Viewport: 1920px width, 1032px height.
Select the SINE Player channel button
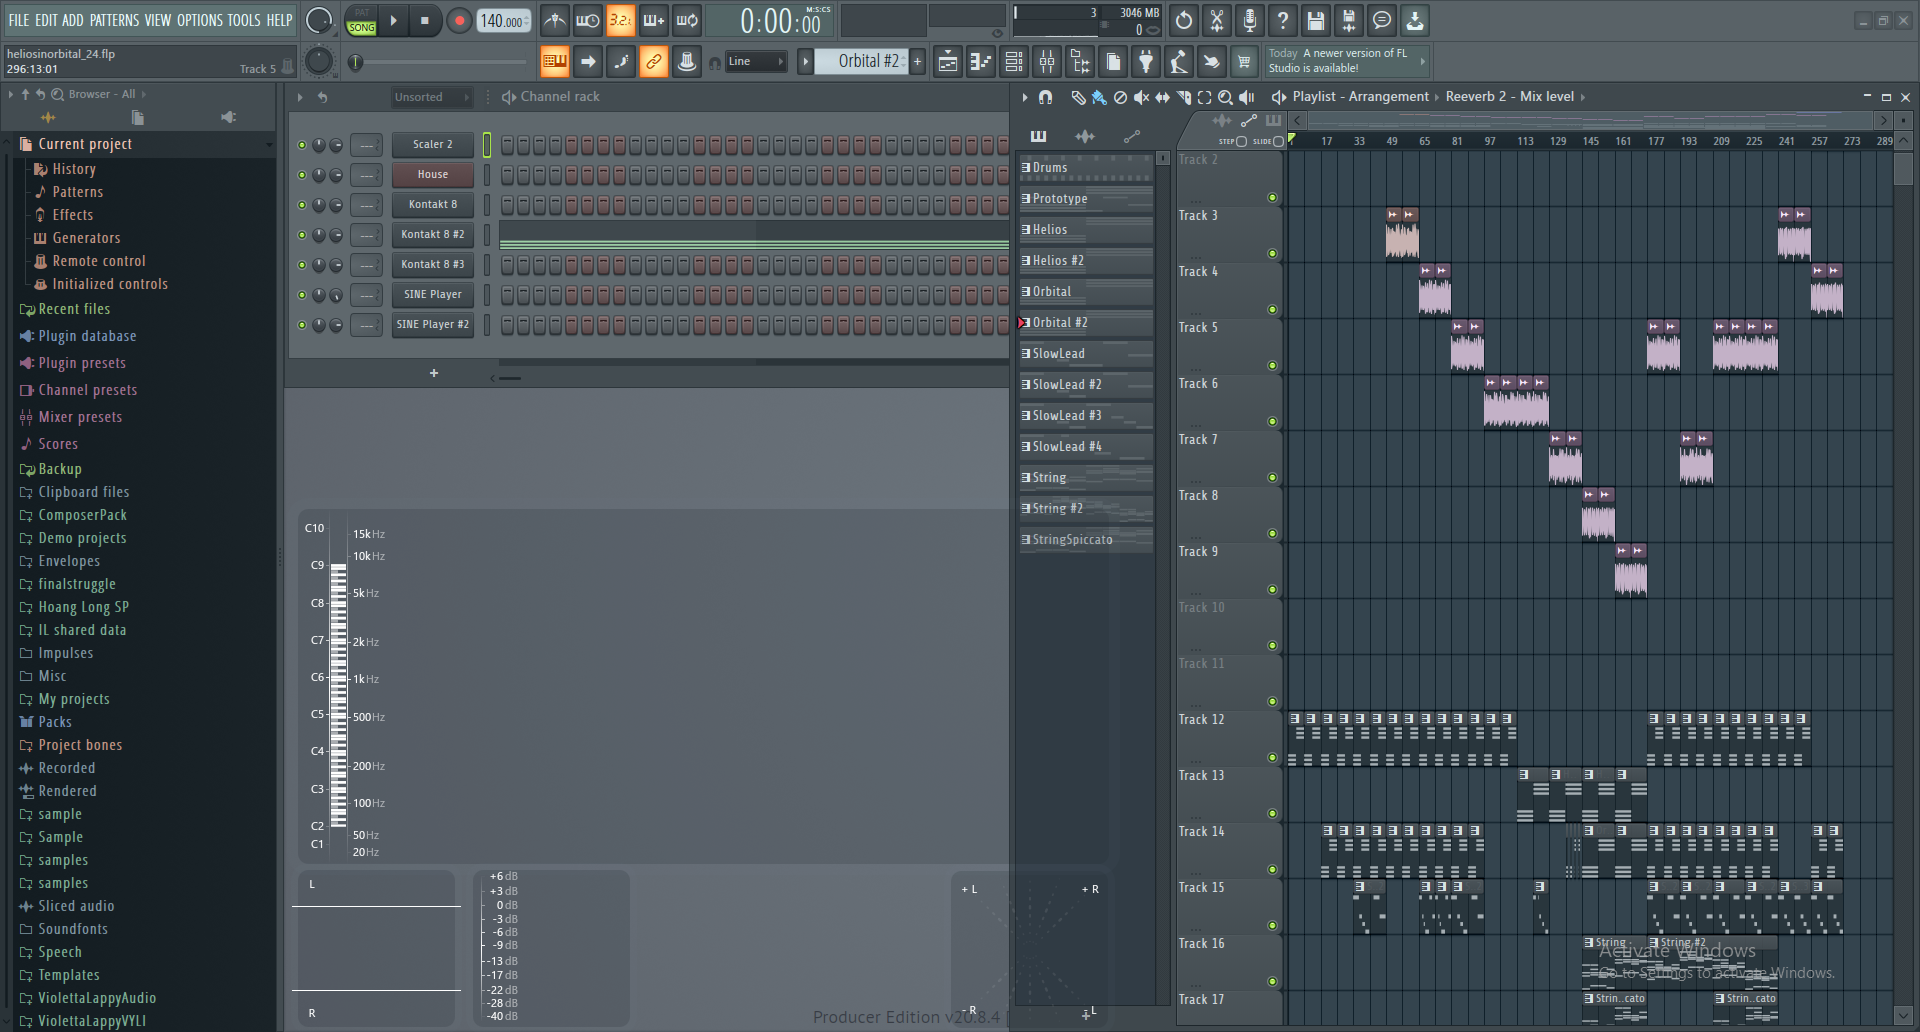433,295
